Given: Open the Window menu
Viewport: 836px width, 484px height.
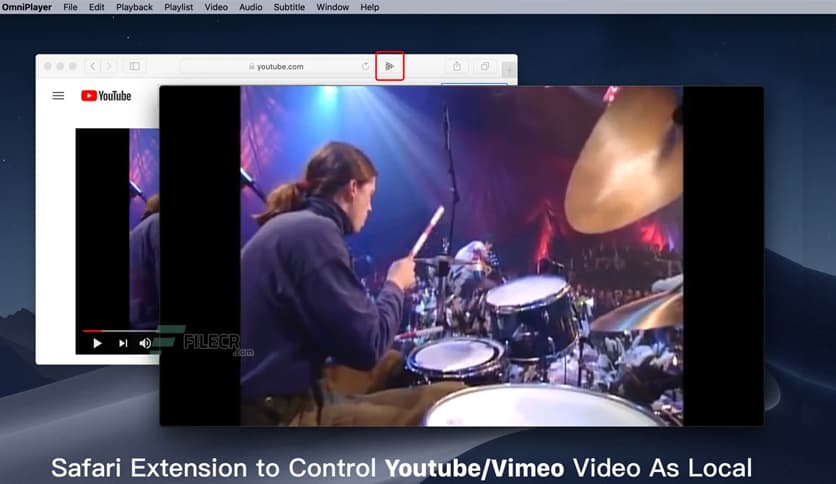Looking at the screenshot, I should click(333, 7).
